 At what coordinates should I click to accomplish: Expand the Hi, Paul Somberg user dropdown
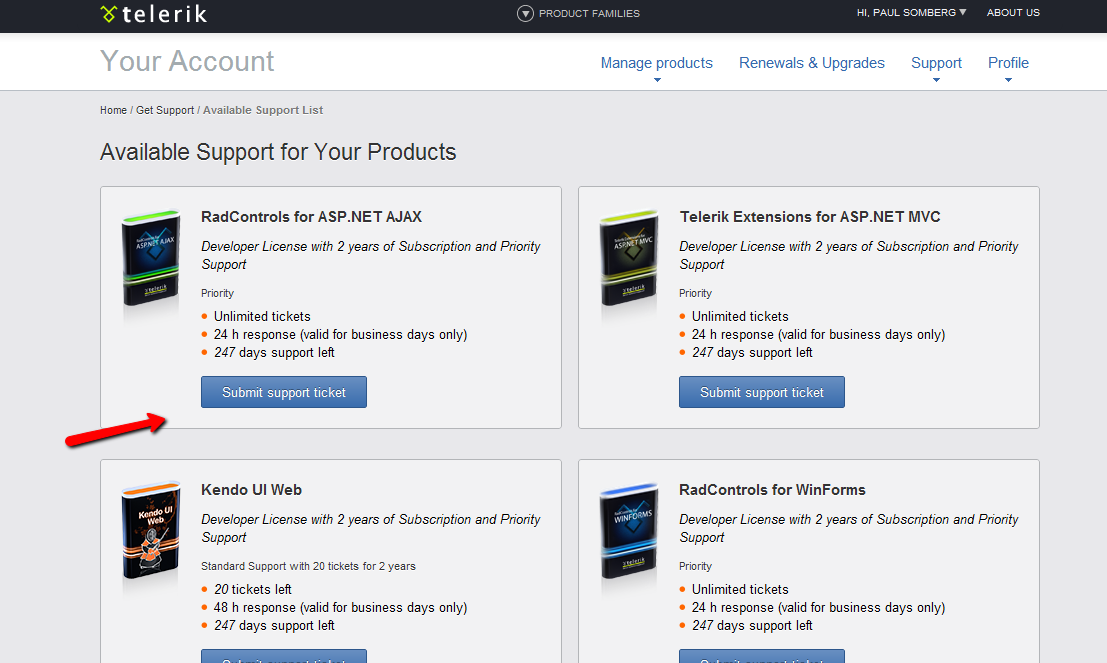tap(911, 13)
